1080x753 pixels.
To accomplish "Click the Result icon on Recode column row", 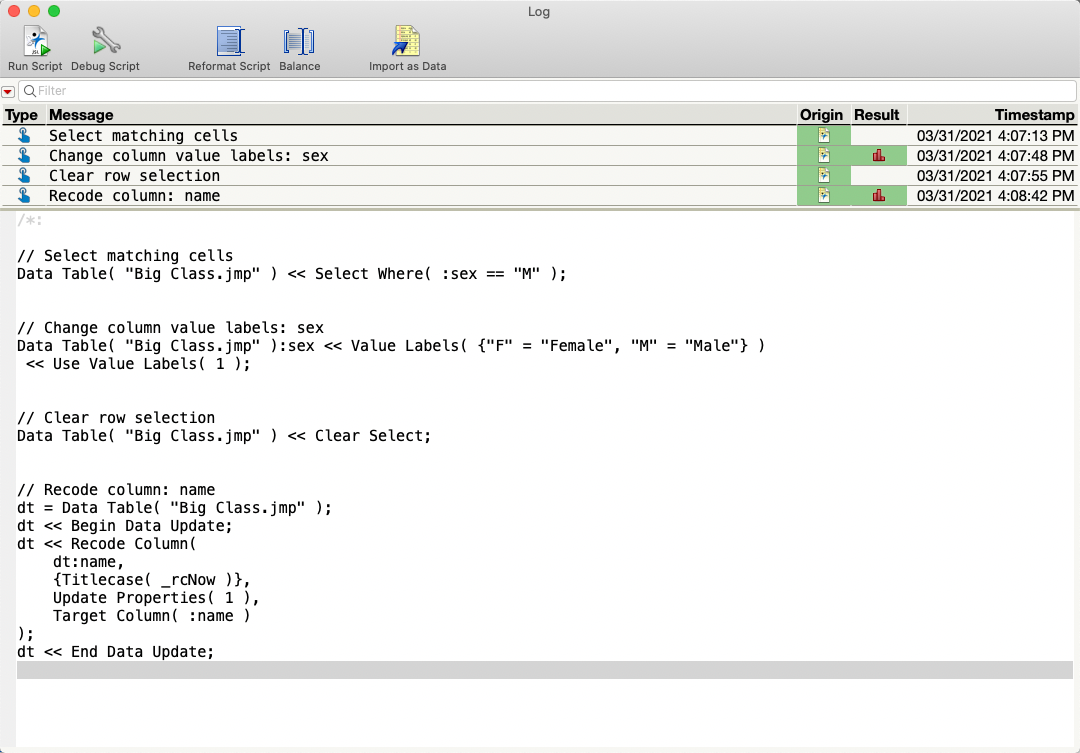I will pyautogui.click(x=877, y=195).
